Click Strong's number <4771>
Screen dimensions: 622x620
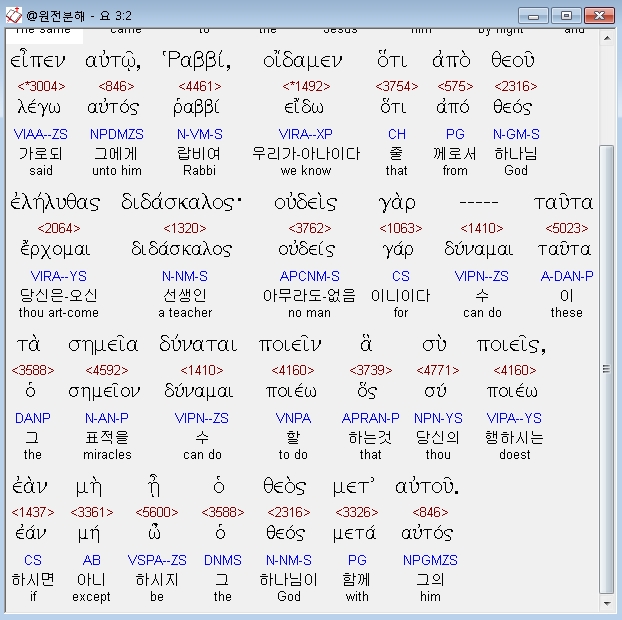(x=438, y=370)
